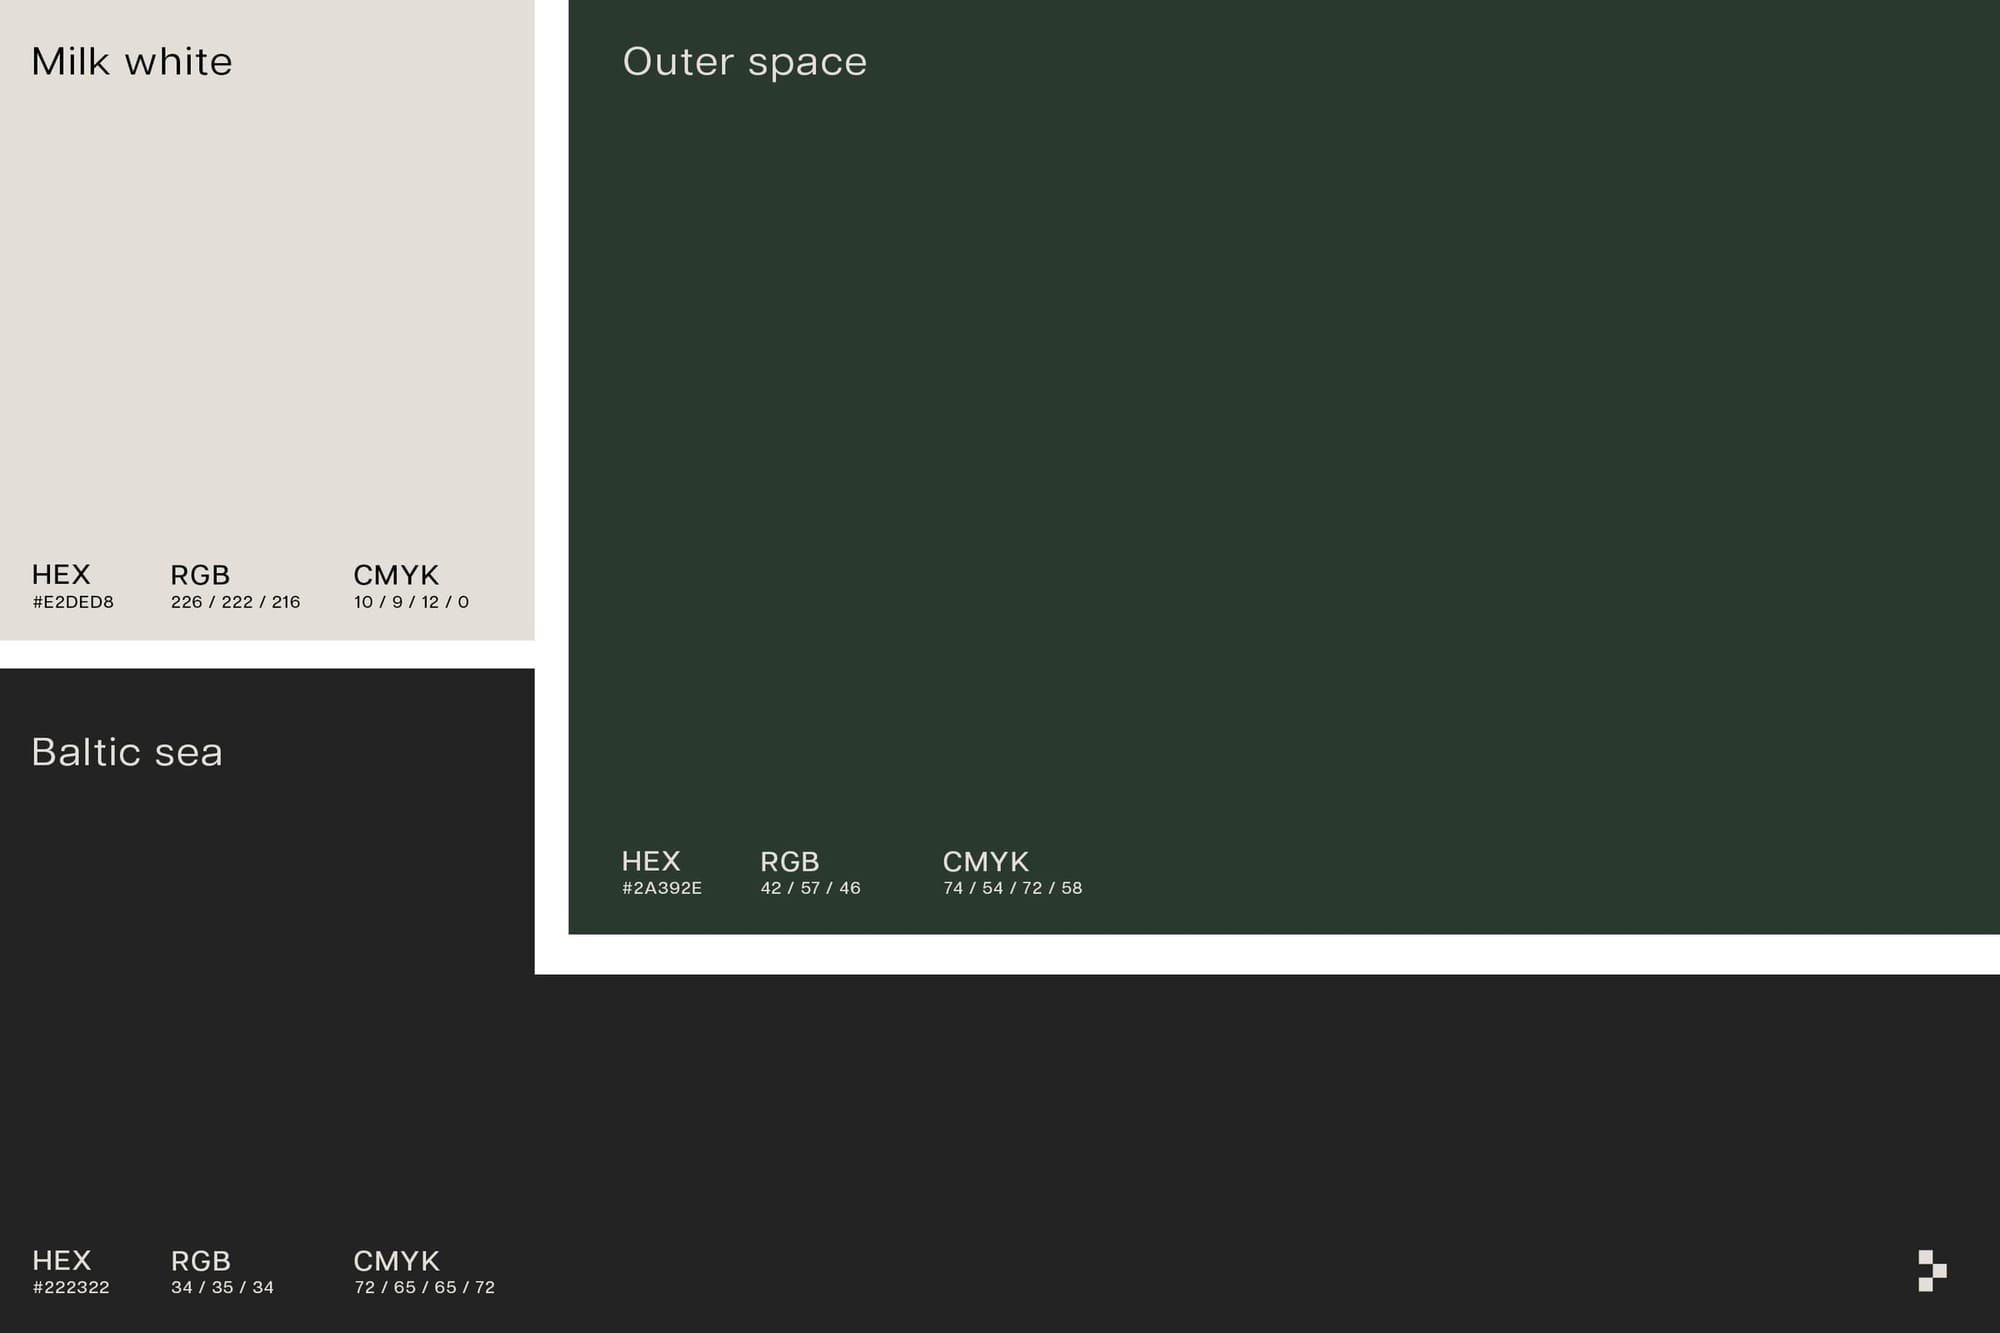Click RGB label in Outer space swatch
The height and width of the screenshot is (1333, 2000).
790,861
